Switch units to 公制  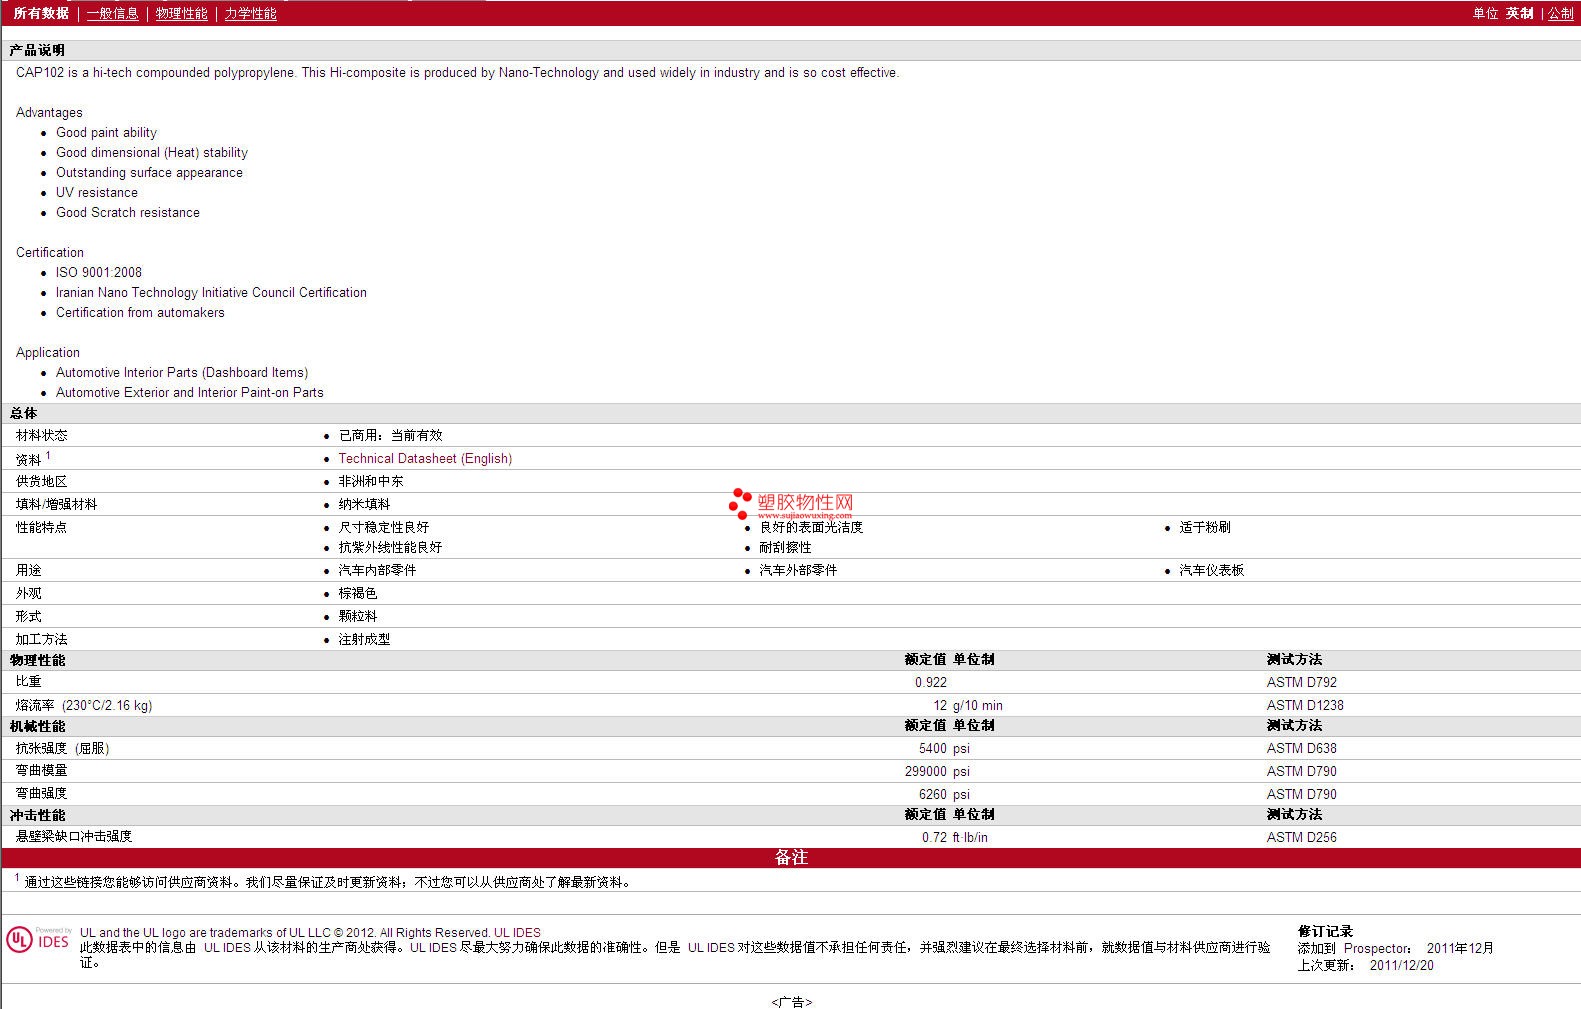tap(1560, 13)
